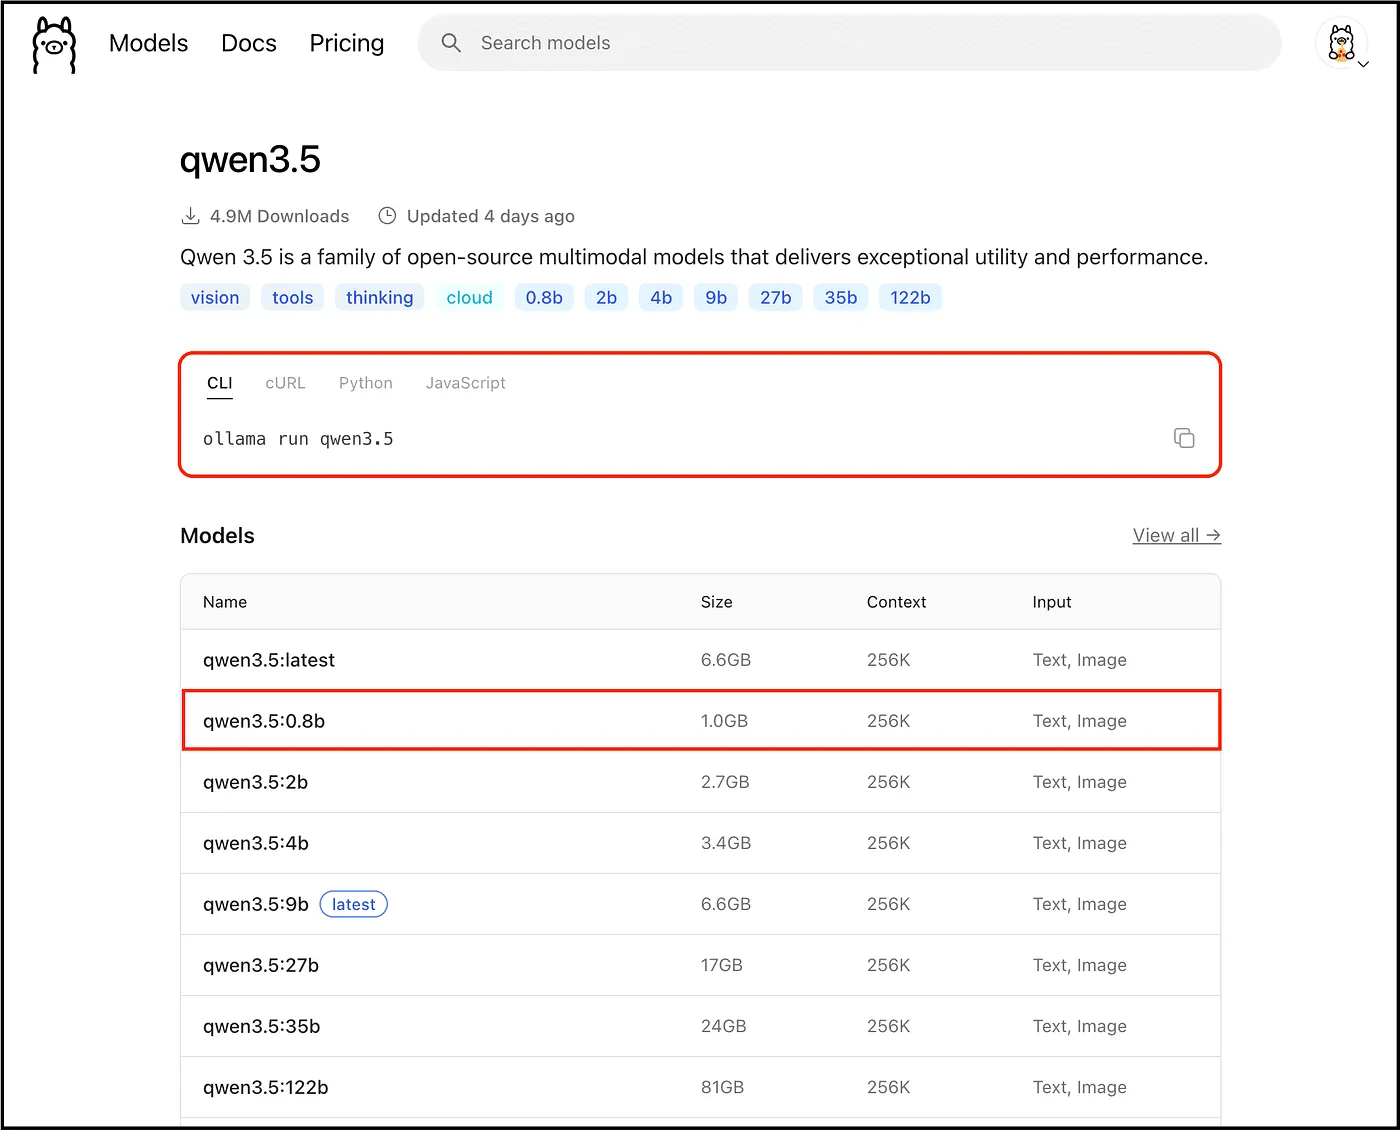The height and width of the screenshot is (1131, 1400).
Task: Click the search magnifier icon
Action: pyautogui.click(x=451, y=43)
